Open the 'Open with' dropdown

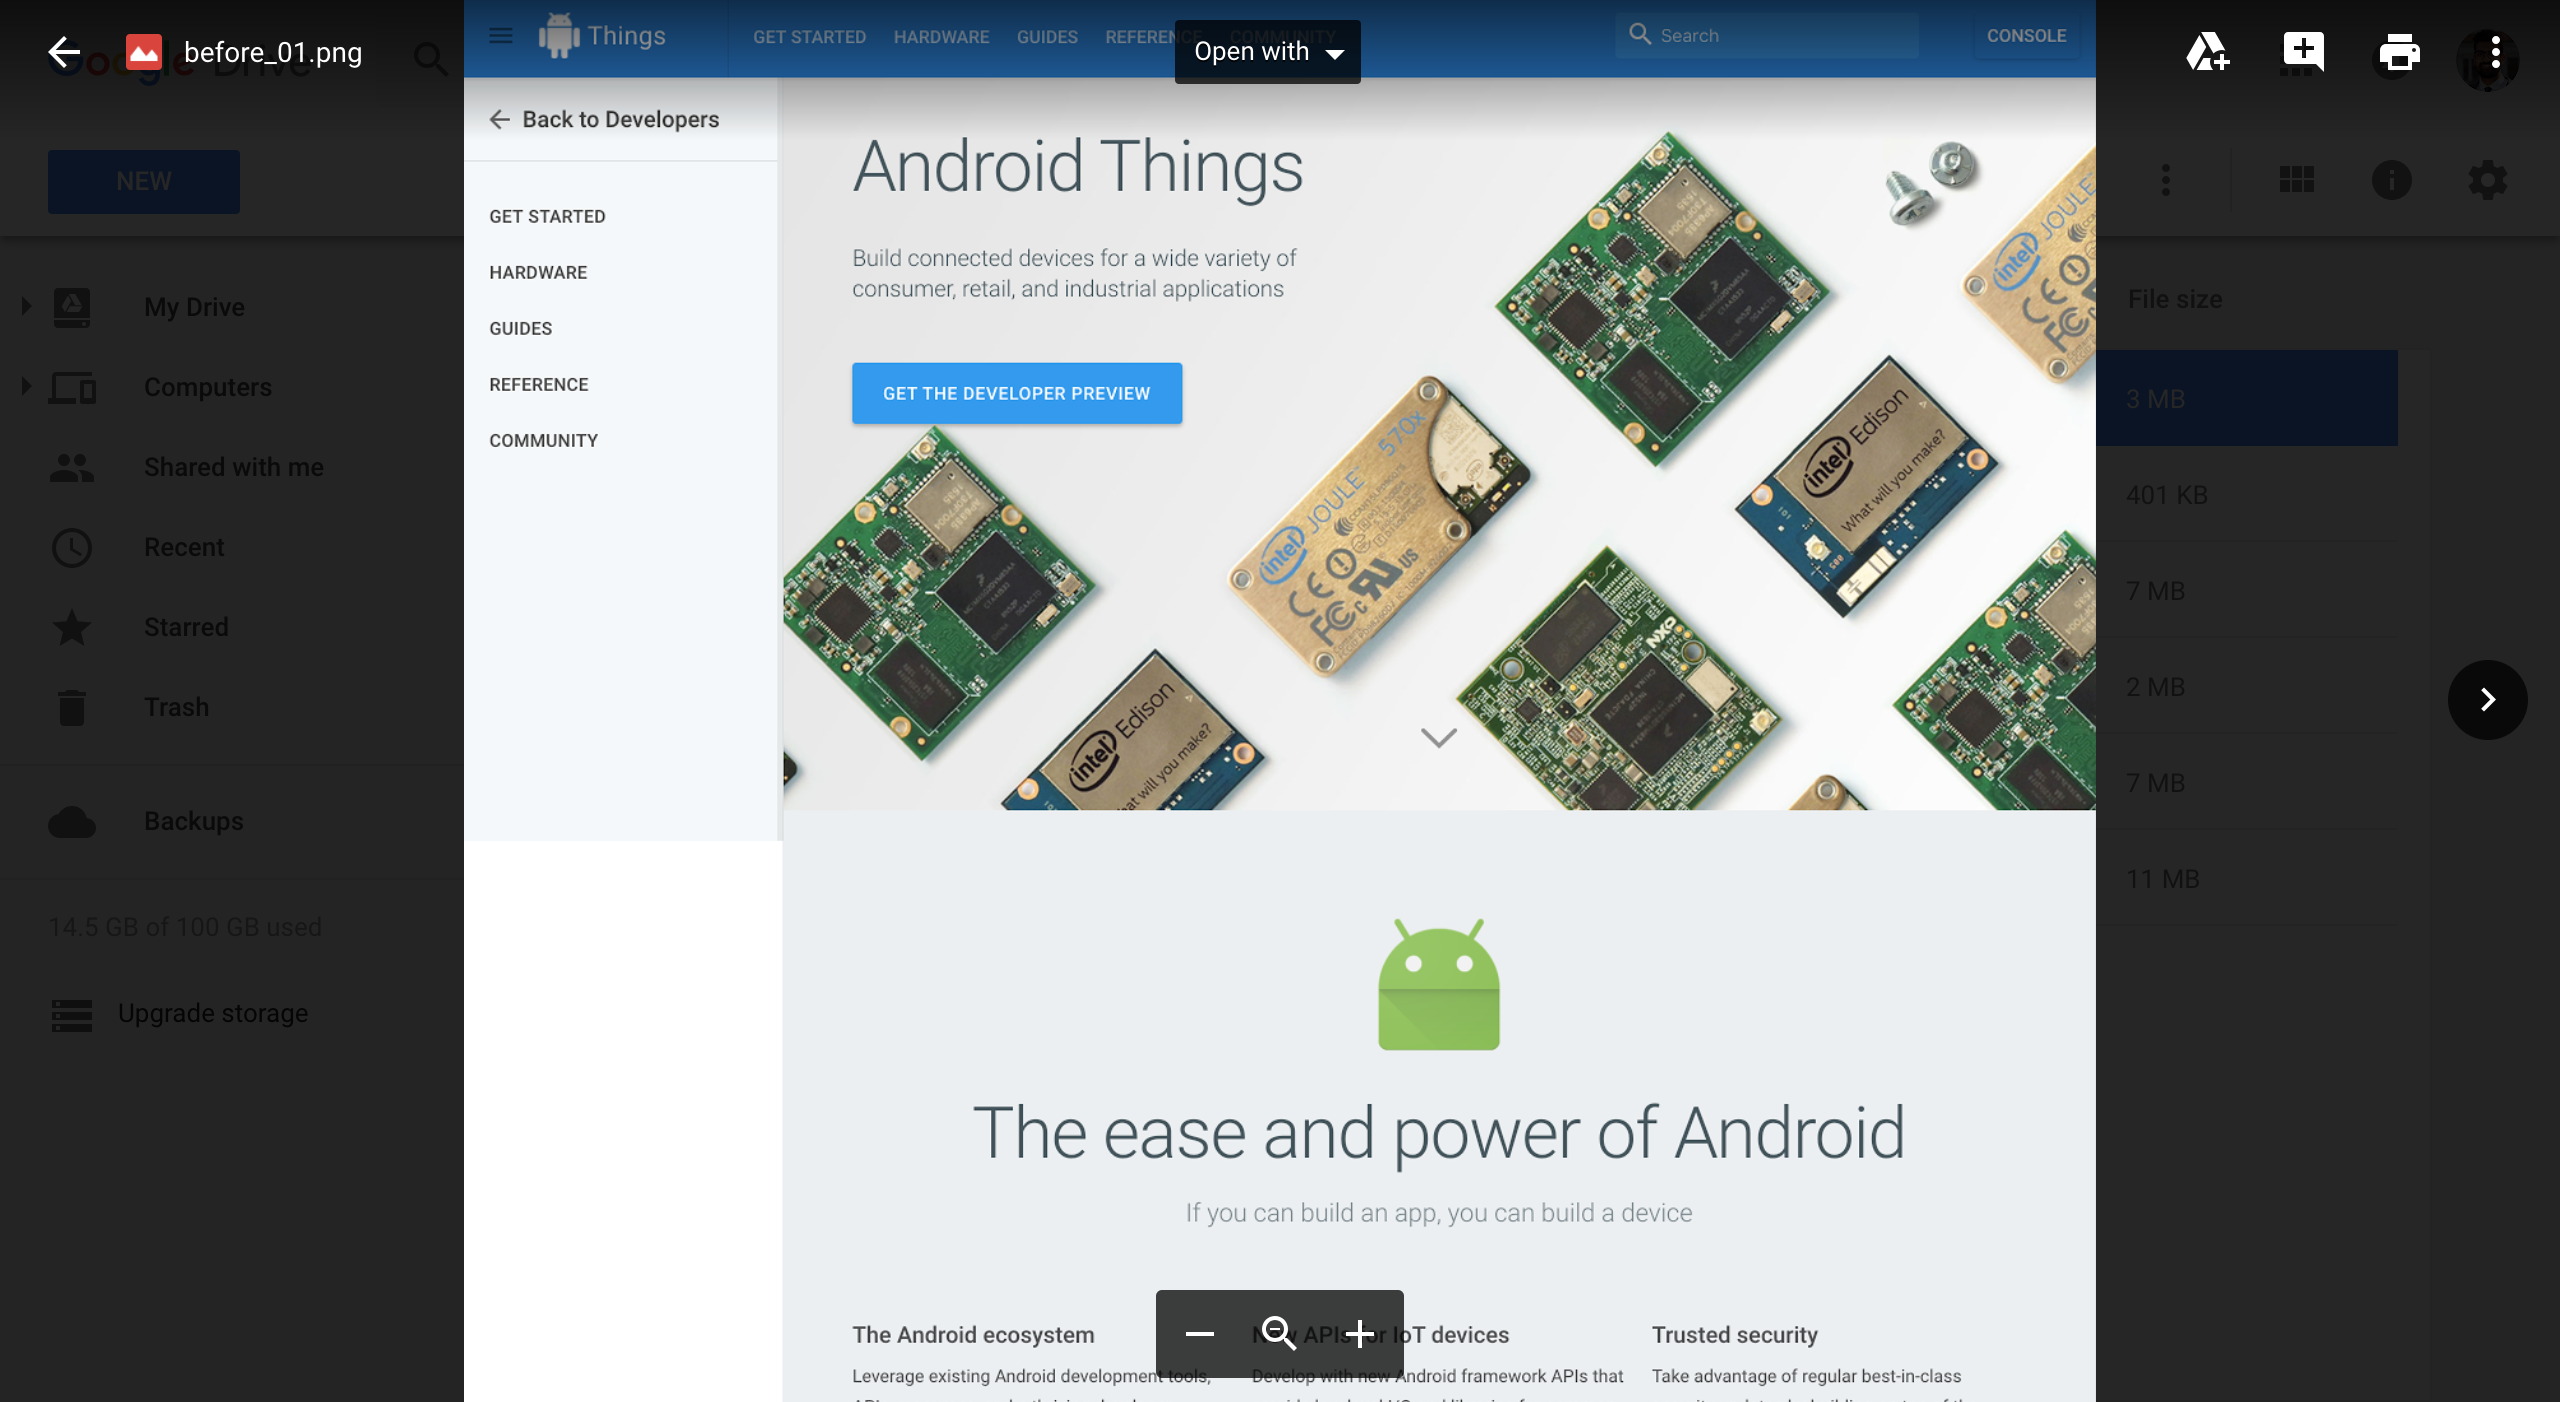(1267, 52)
